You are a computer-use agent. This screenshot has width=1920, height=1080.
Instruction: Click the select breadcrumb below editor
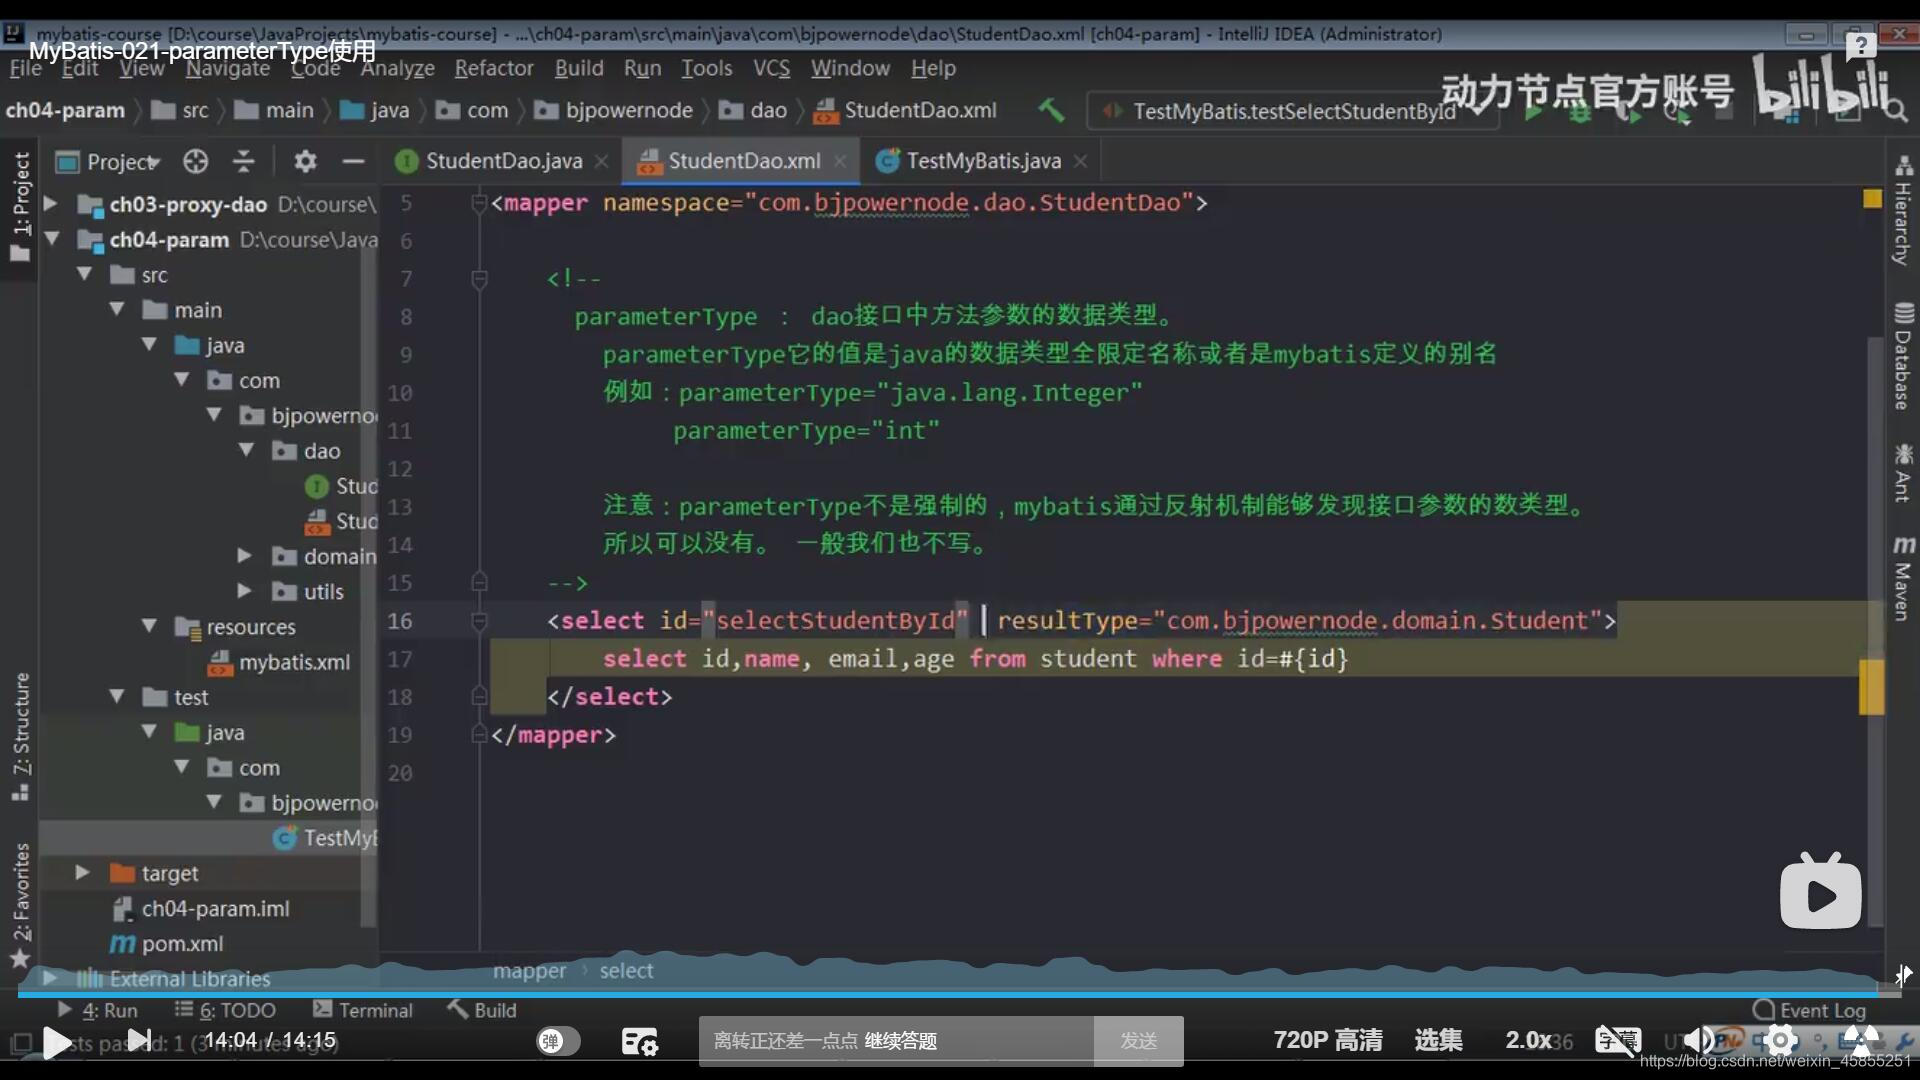[x=626, y=970]
